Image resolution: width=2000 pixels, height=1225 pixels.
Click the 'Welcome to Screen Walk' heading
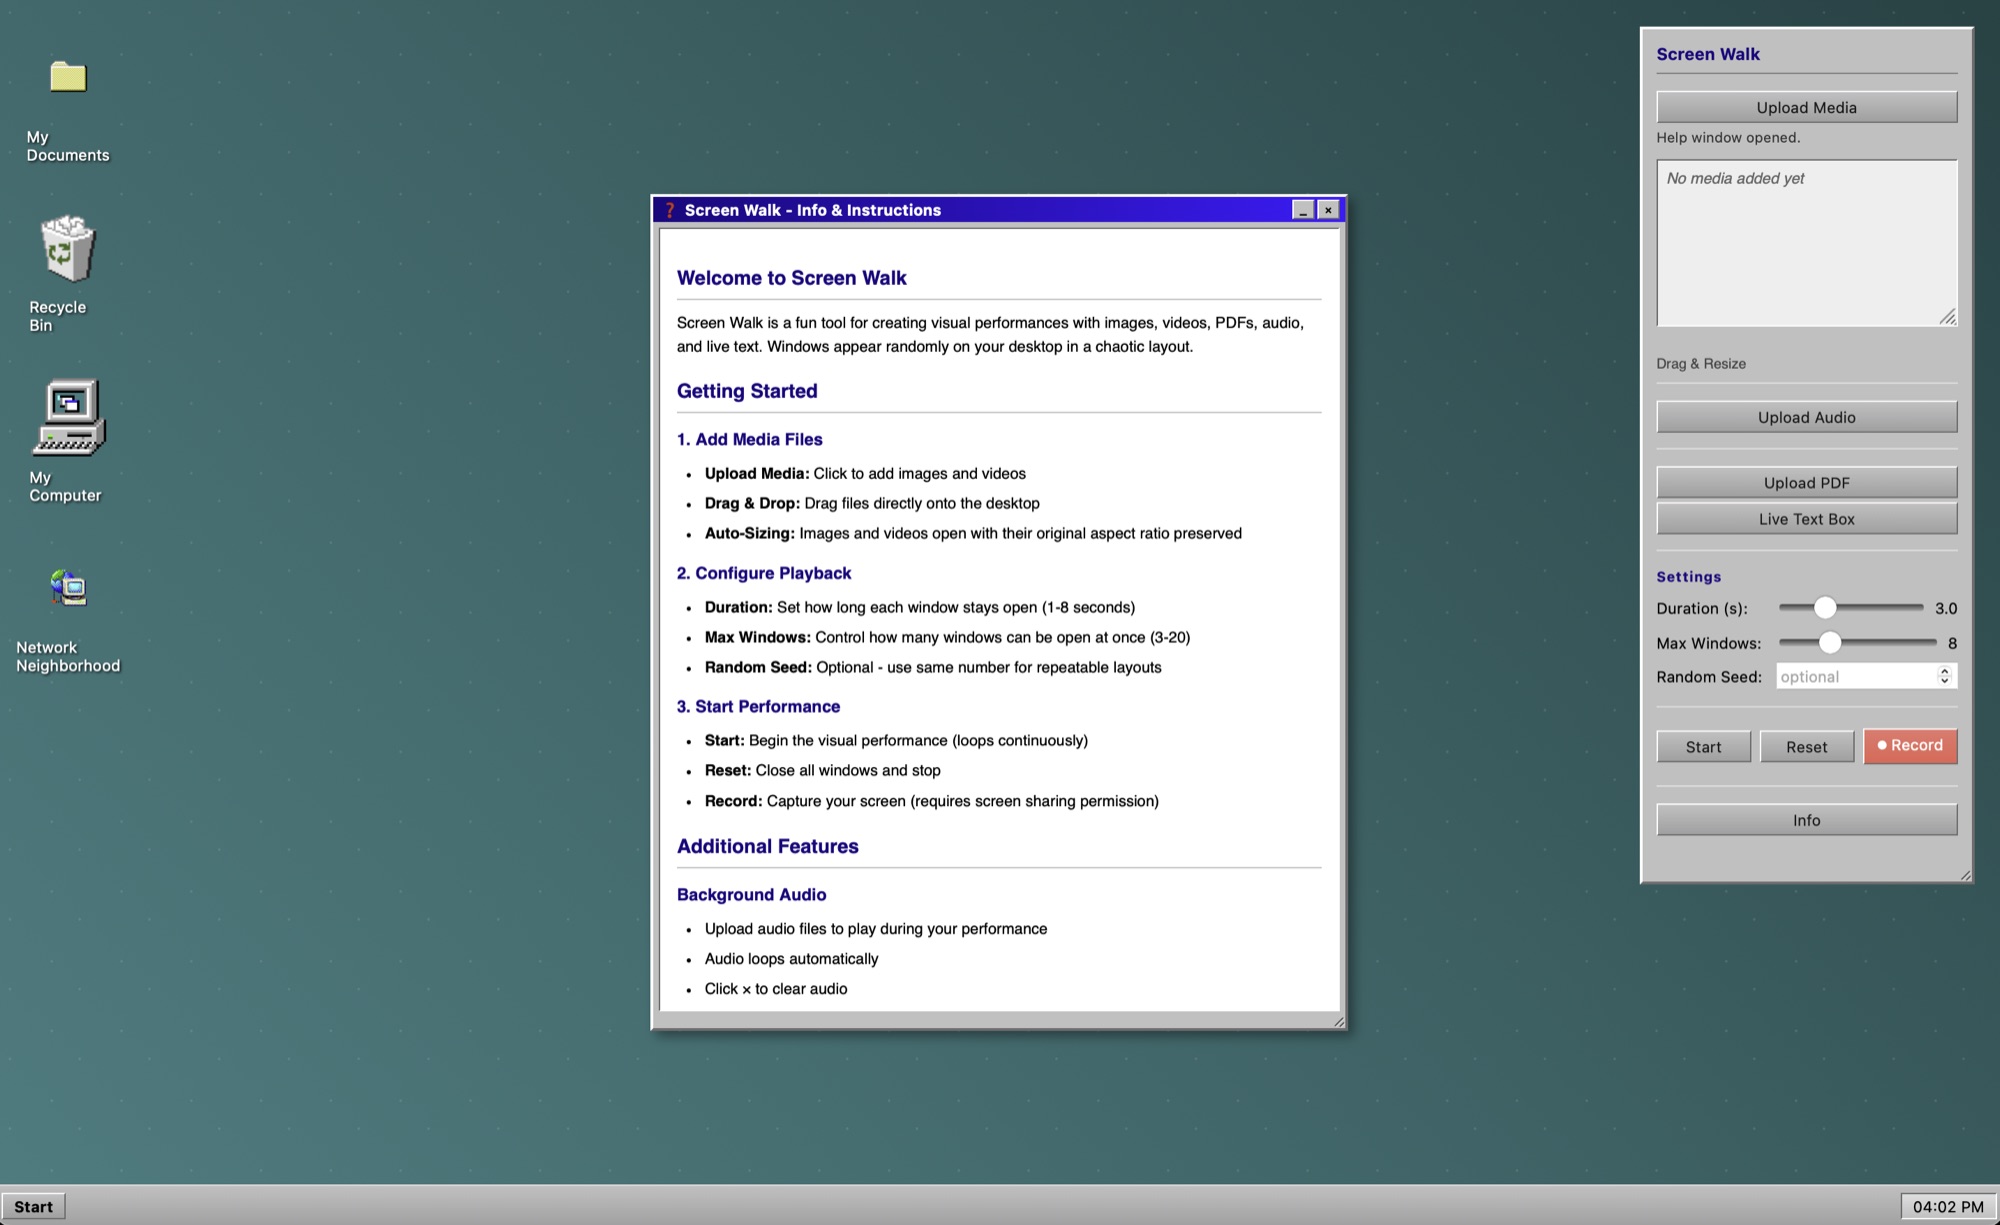coord(791,278)
